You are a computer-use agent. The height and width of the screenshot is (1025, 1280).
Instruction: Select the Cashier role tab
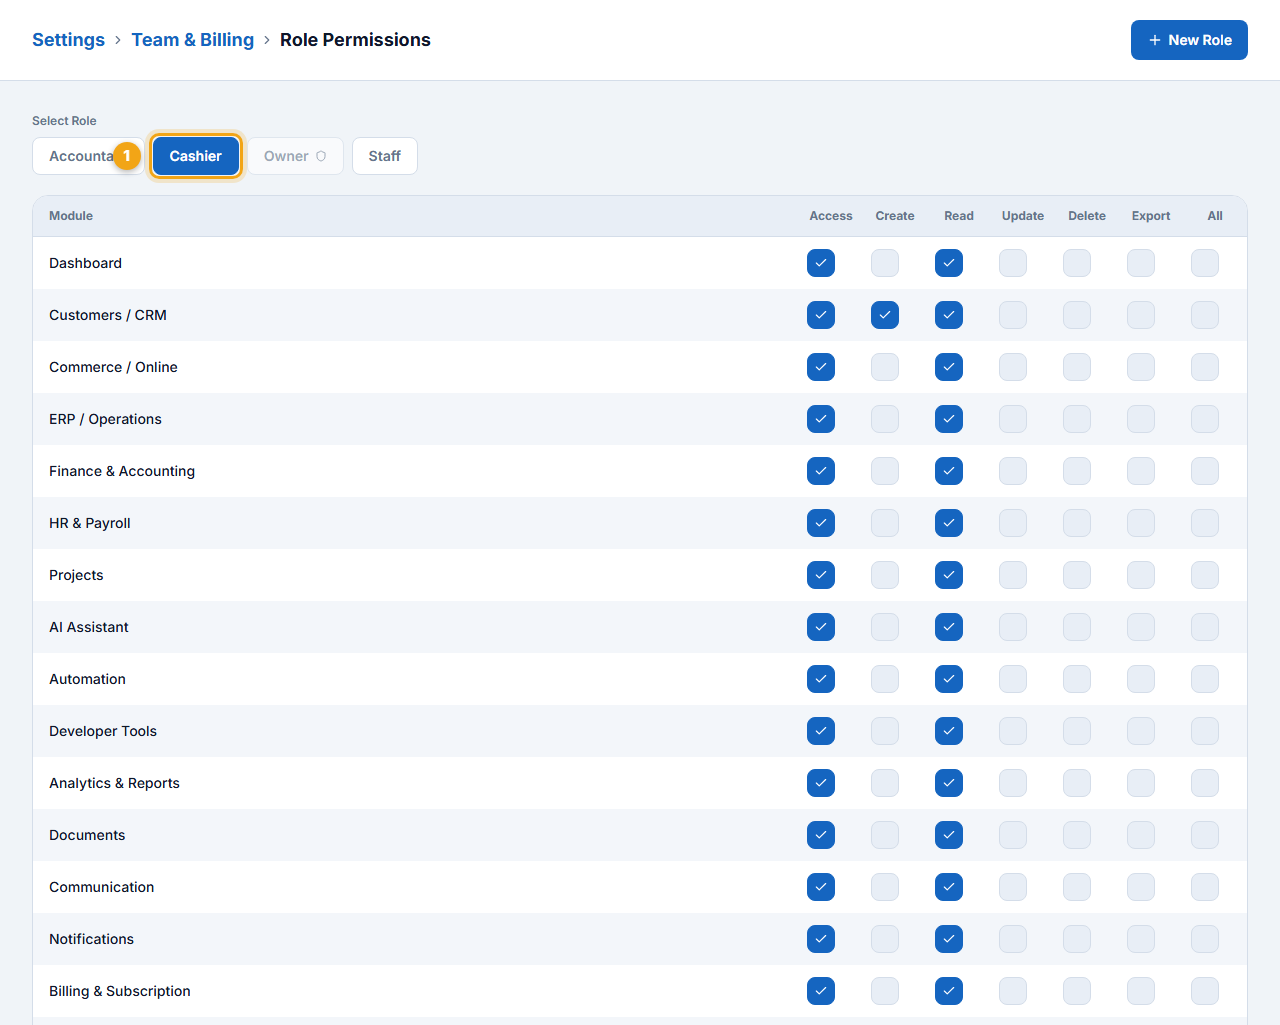(x=196, y=156)
